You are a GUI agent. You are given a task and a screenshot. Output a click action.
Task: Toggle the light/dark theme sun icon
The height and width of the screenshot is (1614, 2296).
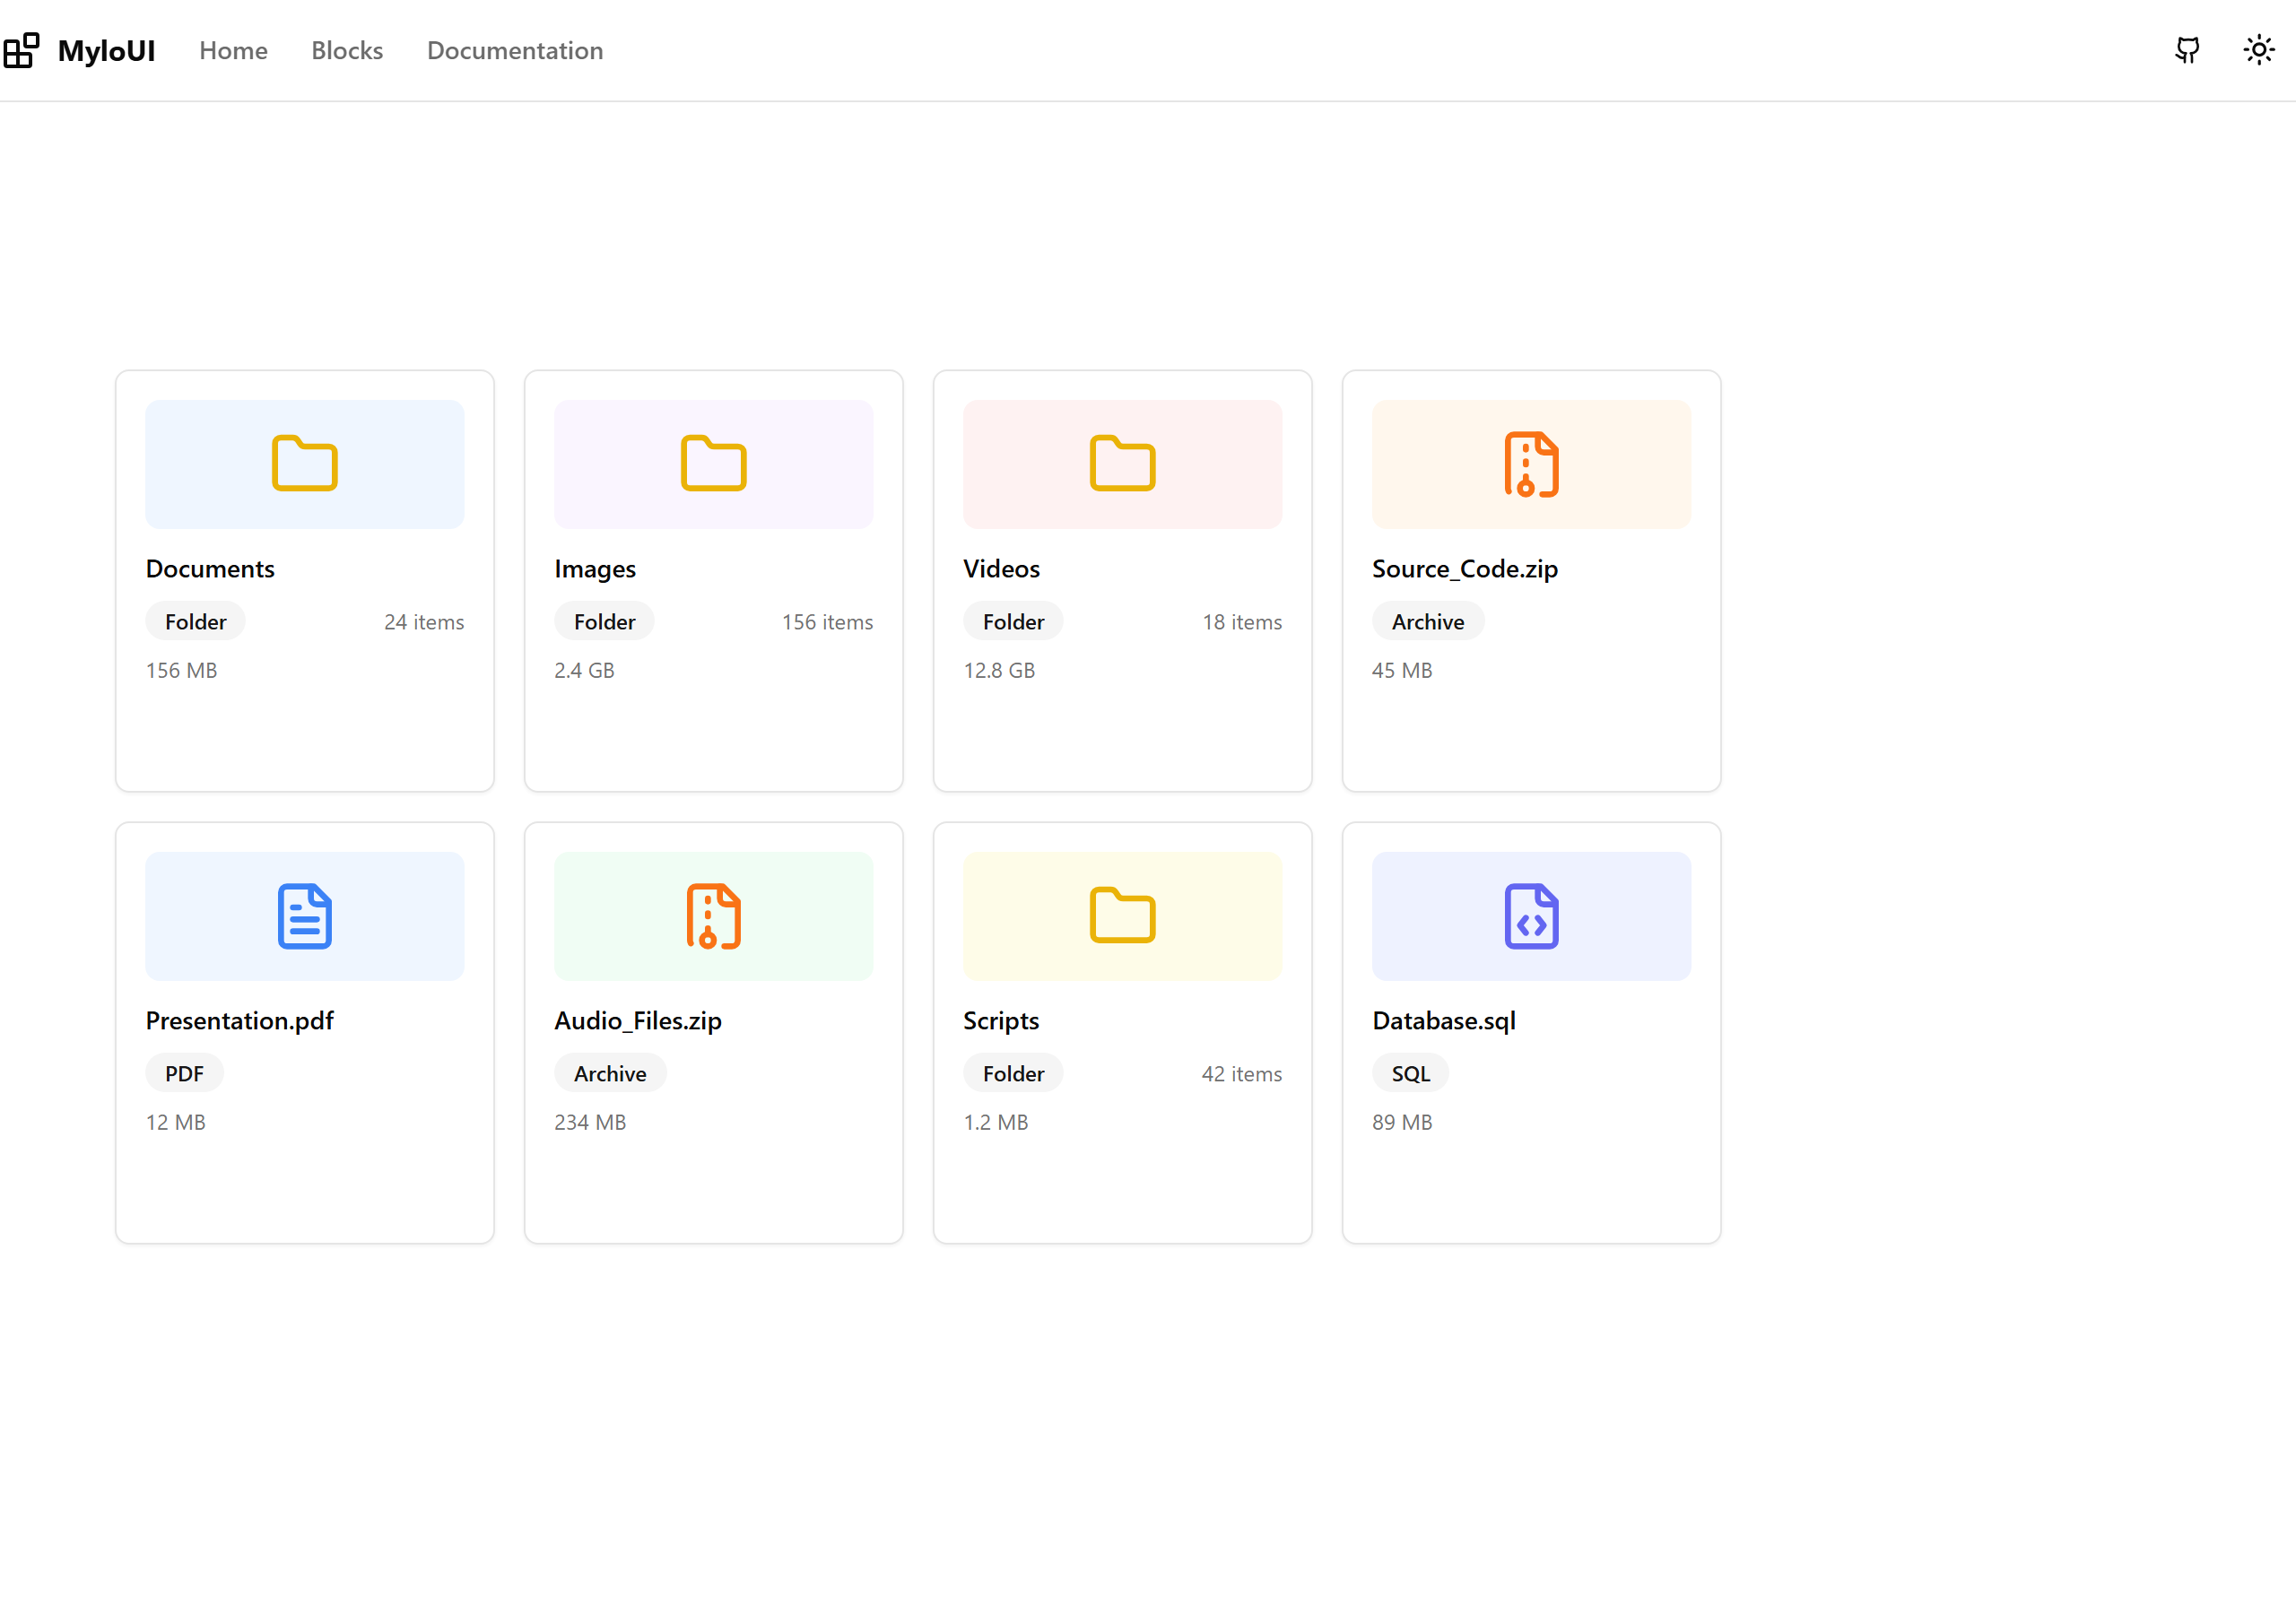pyautogui.click(x=2259, y=50)
